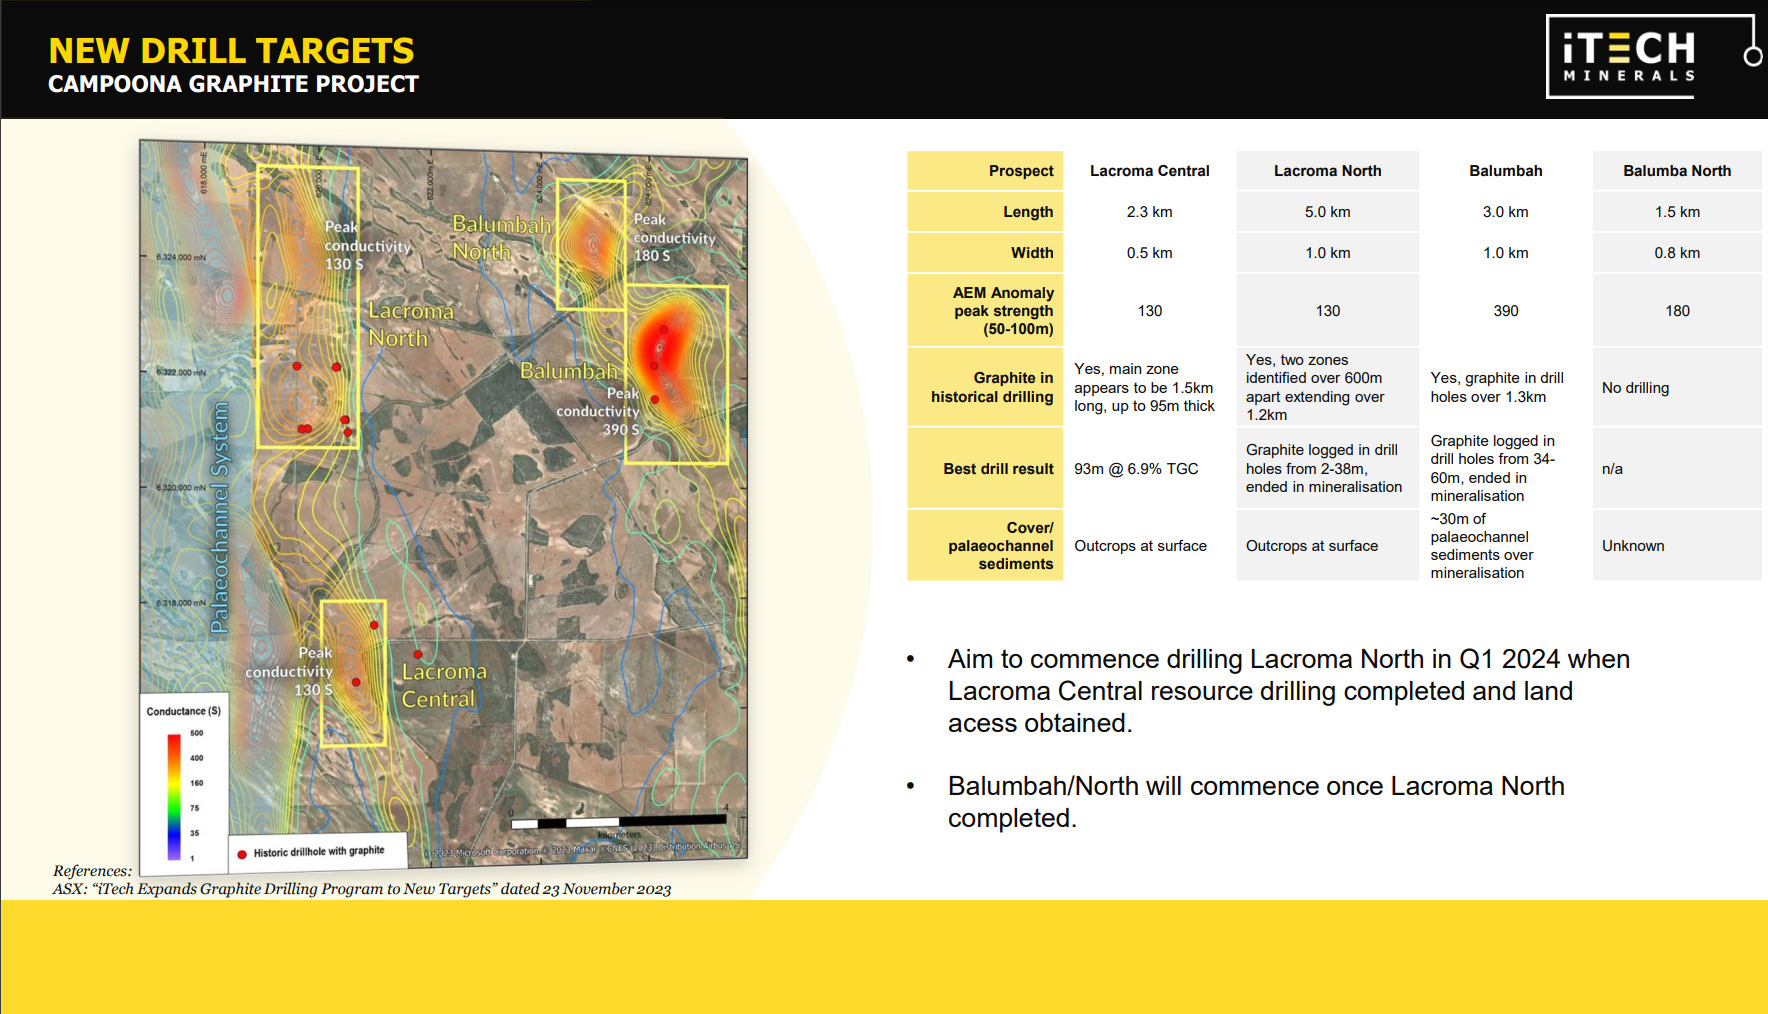Select the '390' peak strength cell
Viewport: 1768px width, 1014px height.
1505,311
